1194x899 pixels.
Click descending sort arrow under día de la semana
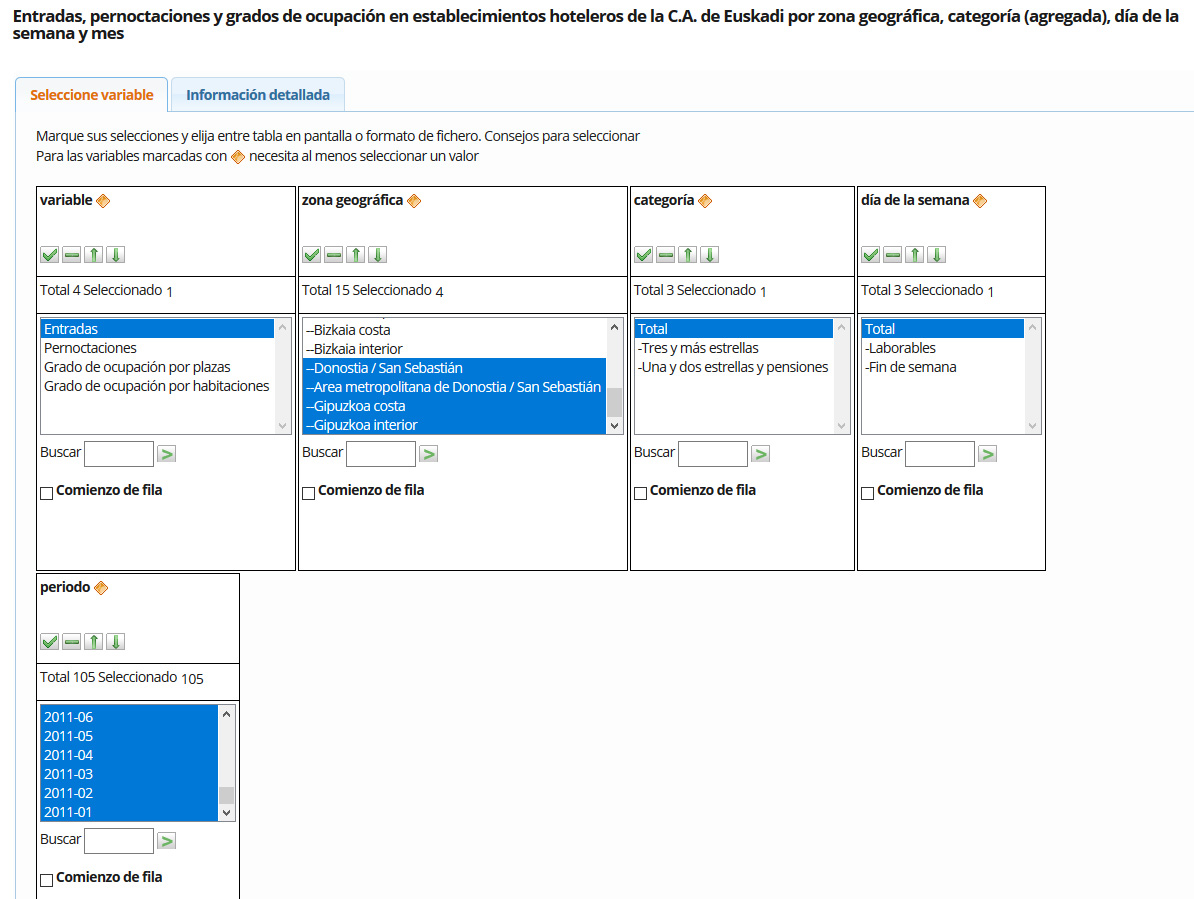(x=936, y=255)
